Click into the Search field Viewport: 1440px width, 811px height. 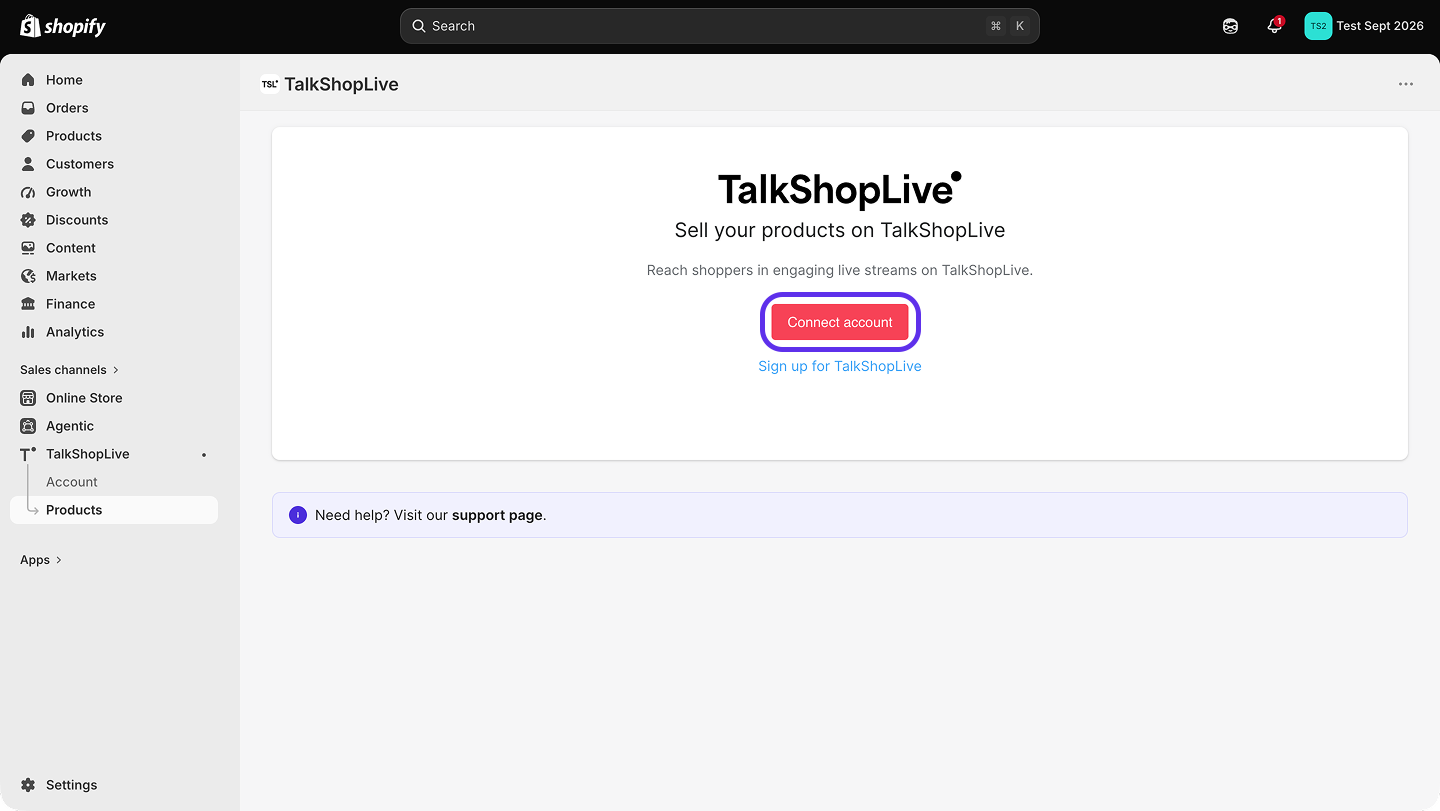(x=720, y=26)
